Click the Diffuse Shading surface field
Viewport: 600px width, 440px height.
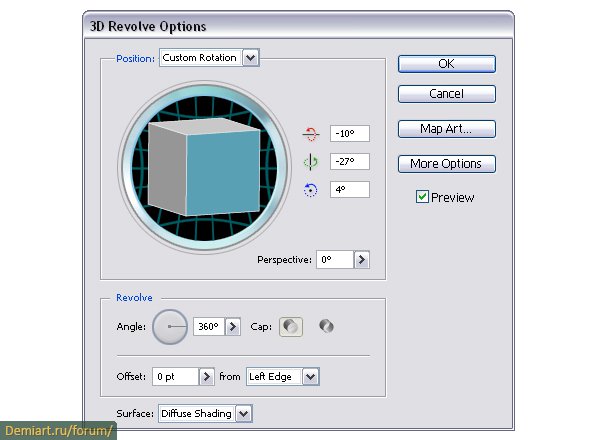point(197,414)
